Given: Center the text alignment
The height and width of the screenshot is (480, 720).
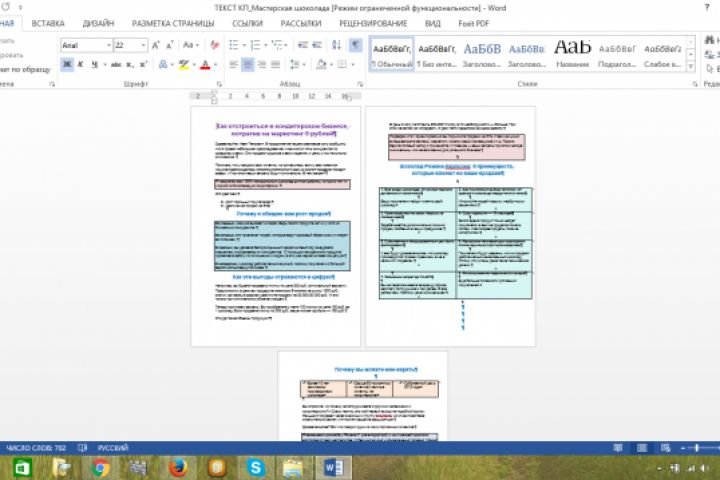Looking at the screenshot, I should tap(248, 64).
